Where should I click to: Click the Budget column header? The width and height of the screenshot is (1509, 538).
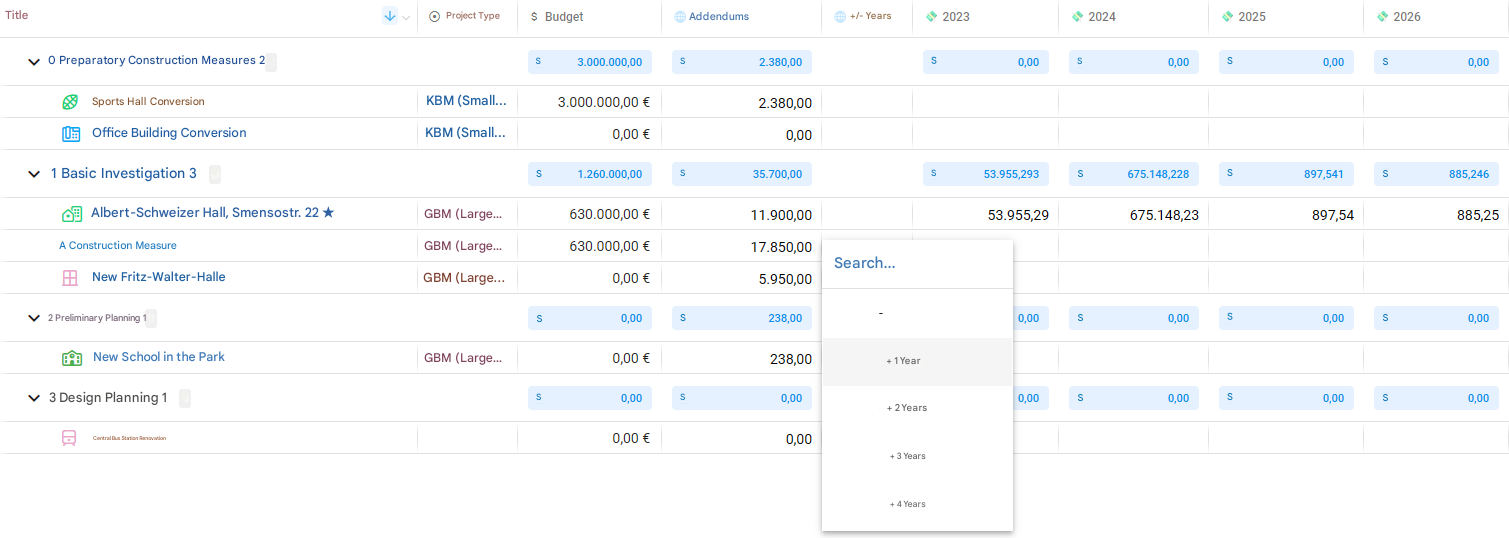click(x=564, y=17)
